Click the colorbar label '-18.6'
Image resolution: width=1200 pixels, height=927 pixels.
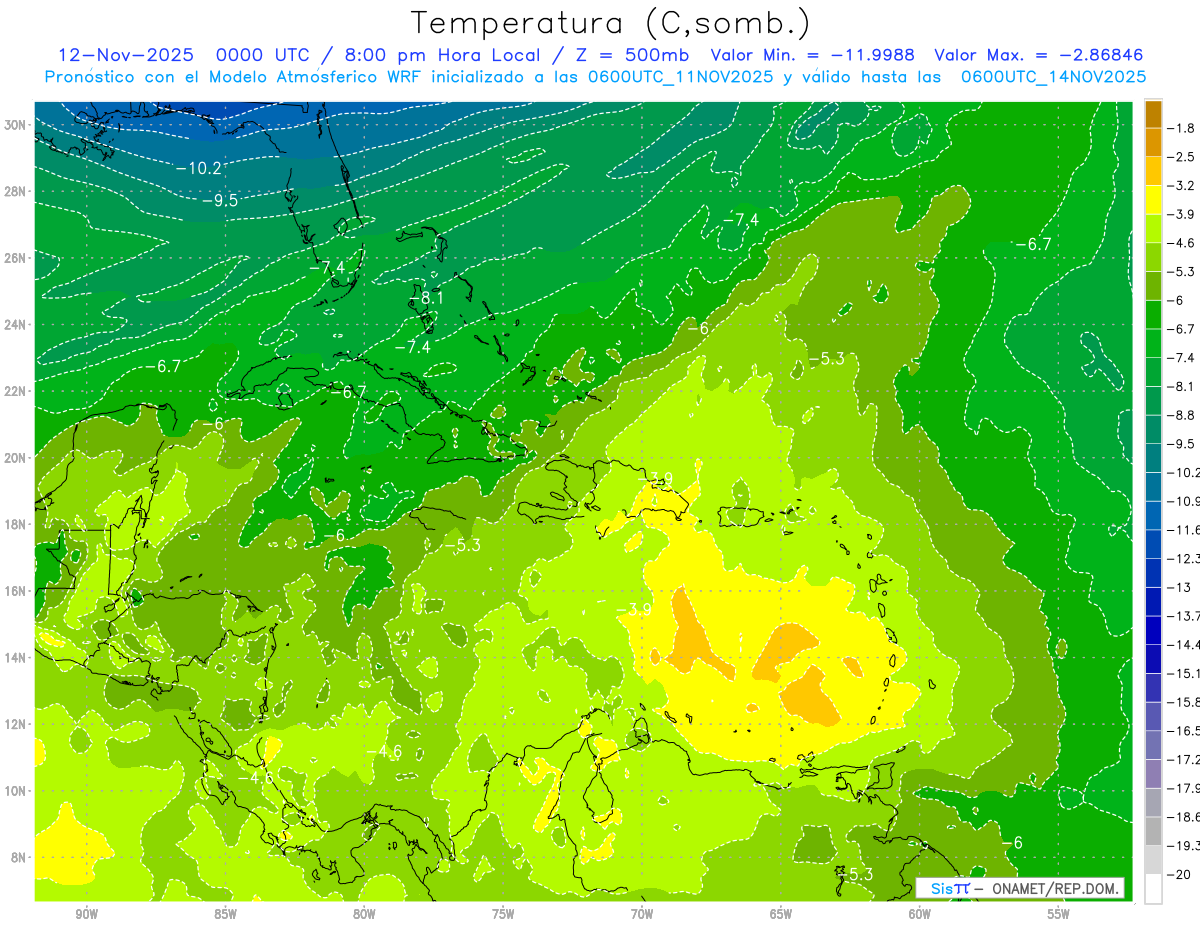coord(1184,817)
